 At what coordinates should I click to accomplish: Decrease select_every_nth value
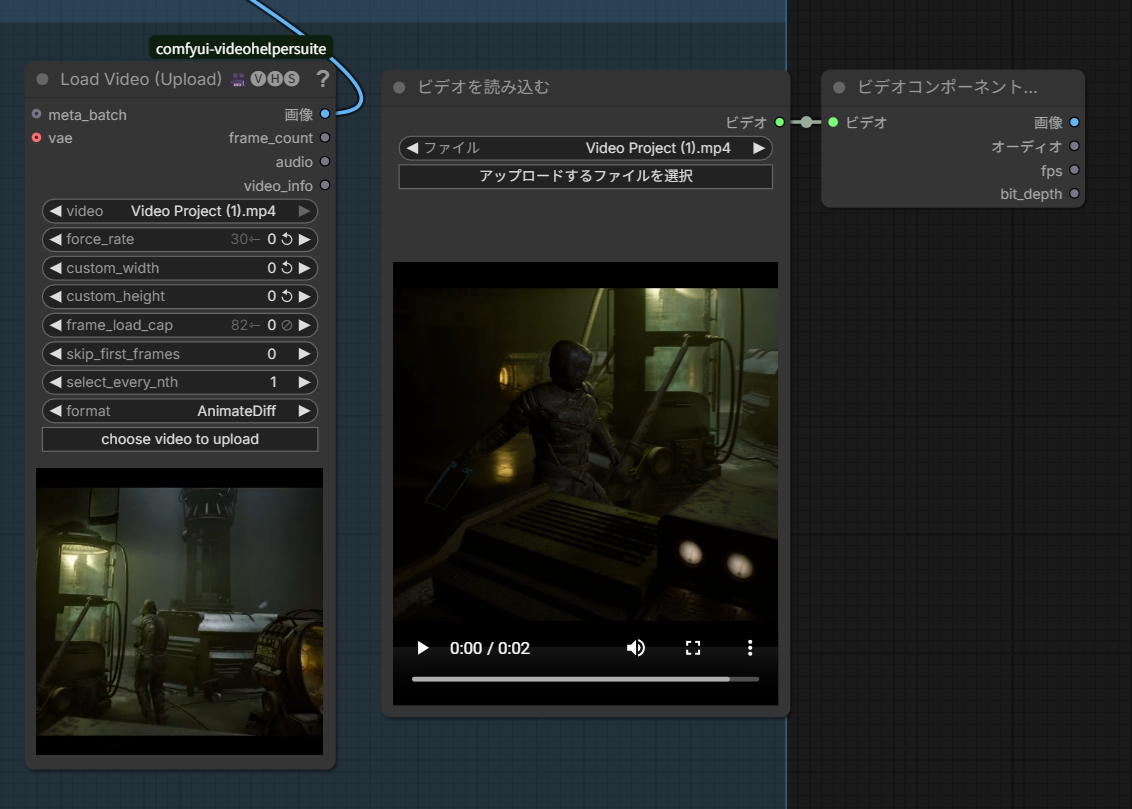[x=56, y=382]
